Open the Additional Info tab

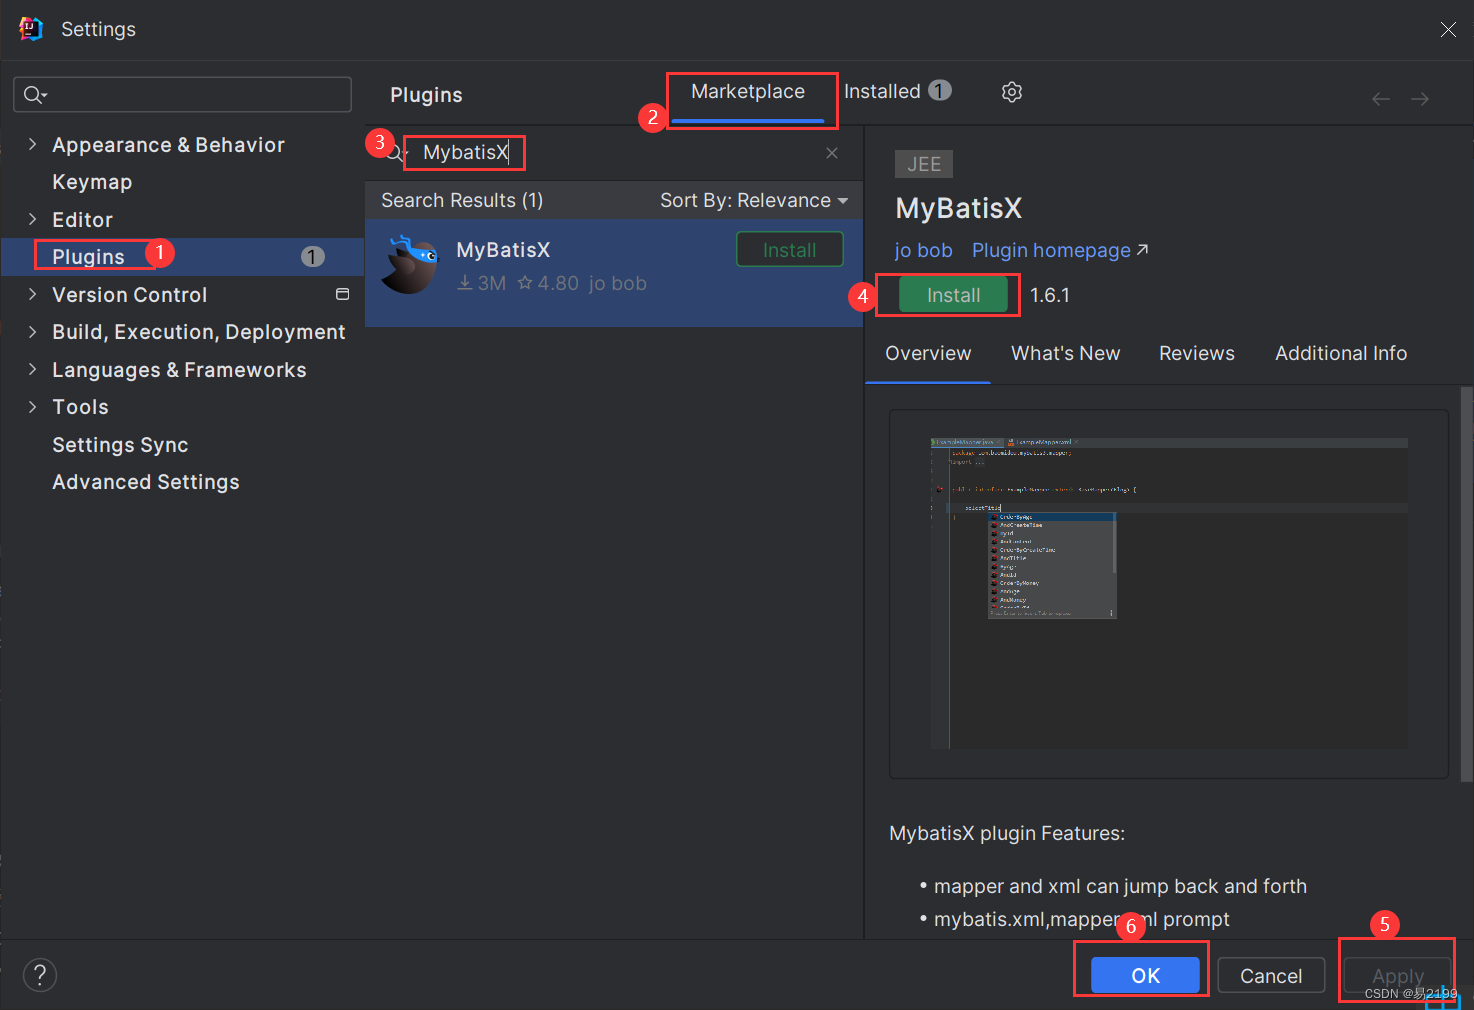[x=1340, y=353]
